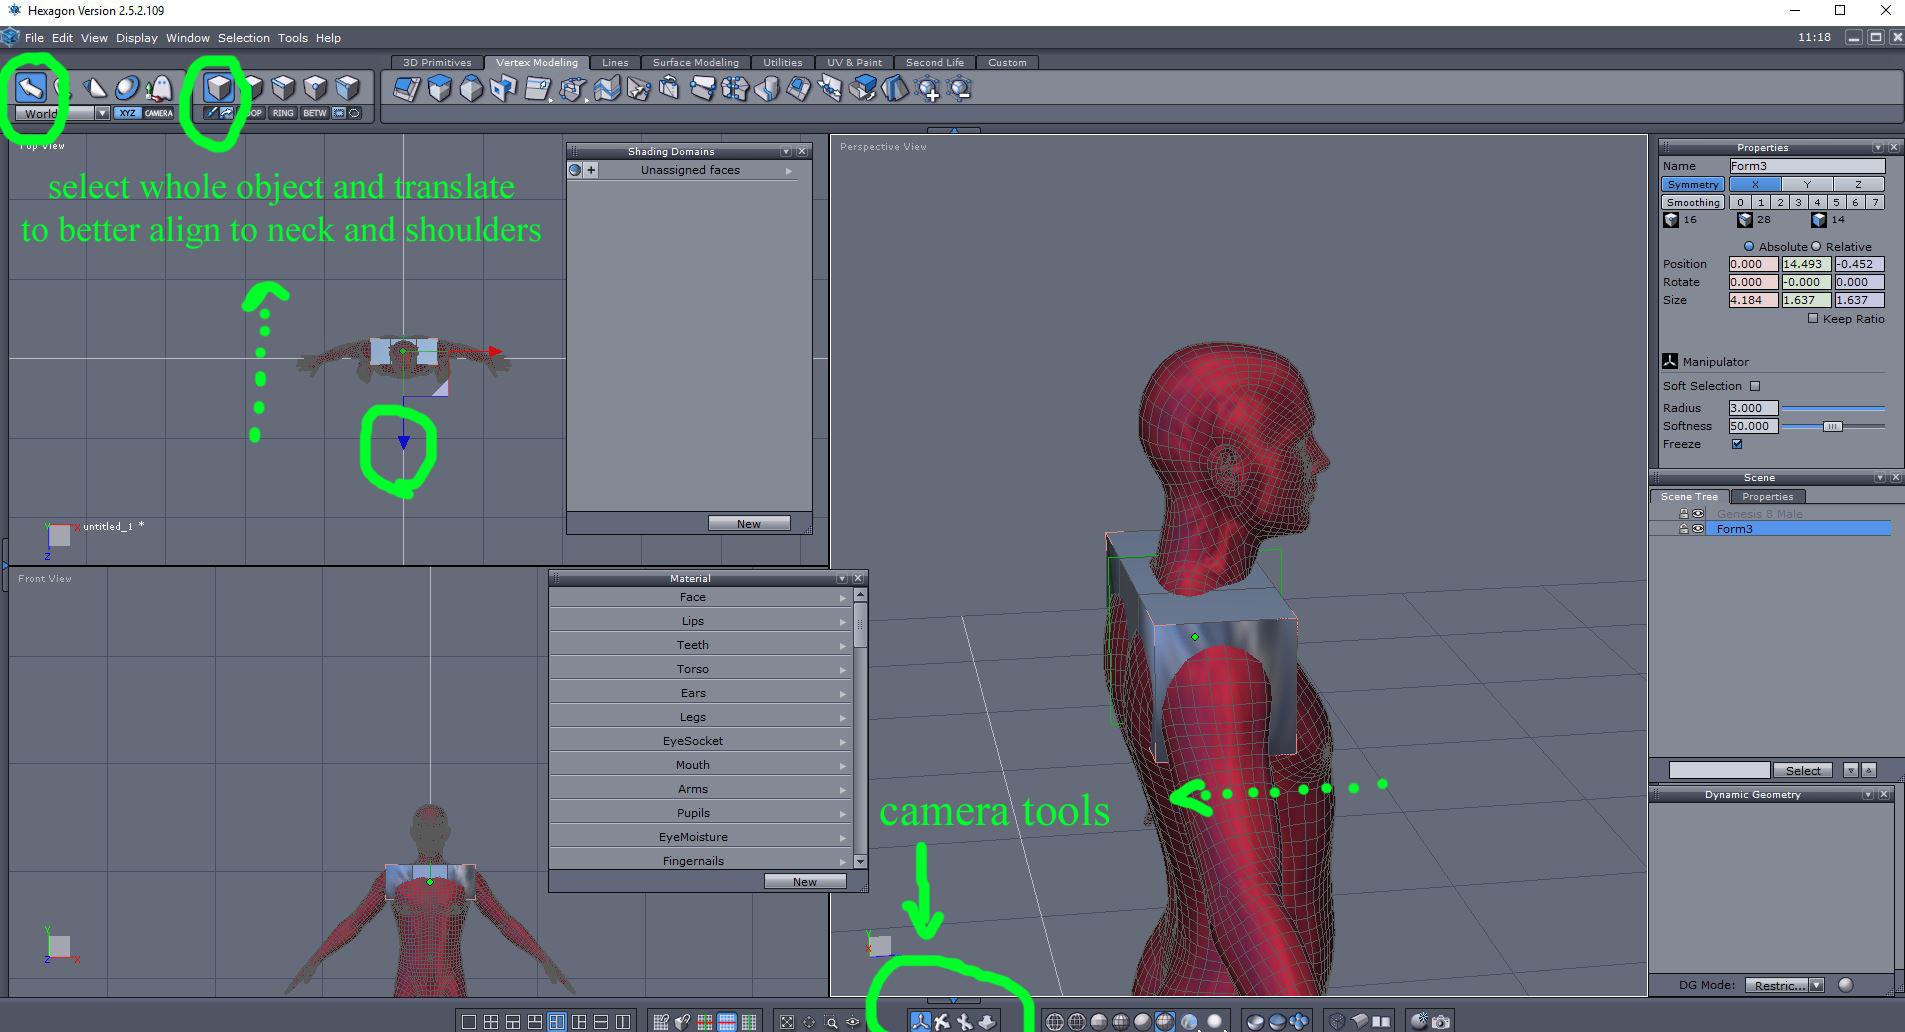Toggle the XYZ manipulator mode
Screen dimensions: 1905x1032
coord(127,113)
